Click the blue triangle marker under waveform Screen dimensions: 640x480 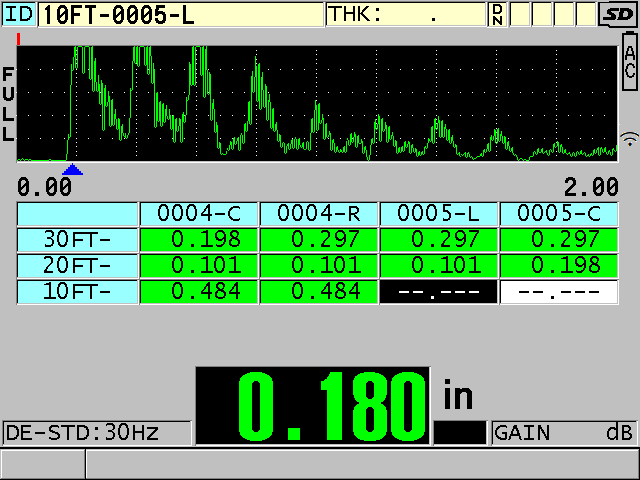72,170
